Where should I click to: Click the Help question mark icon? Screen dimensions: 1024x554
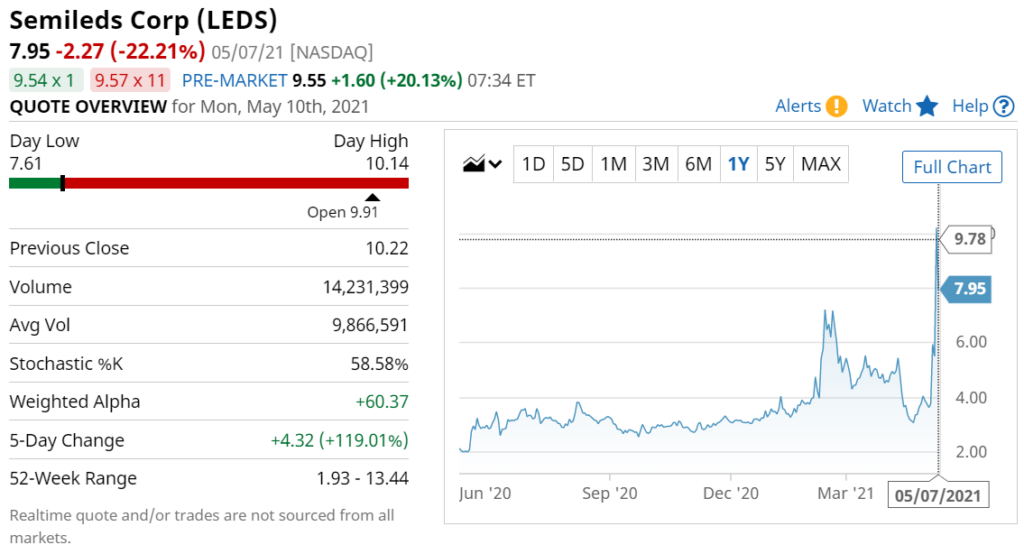[x=1003, y=106]
